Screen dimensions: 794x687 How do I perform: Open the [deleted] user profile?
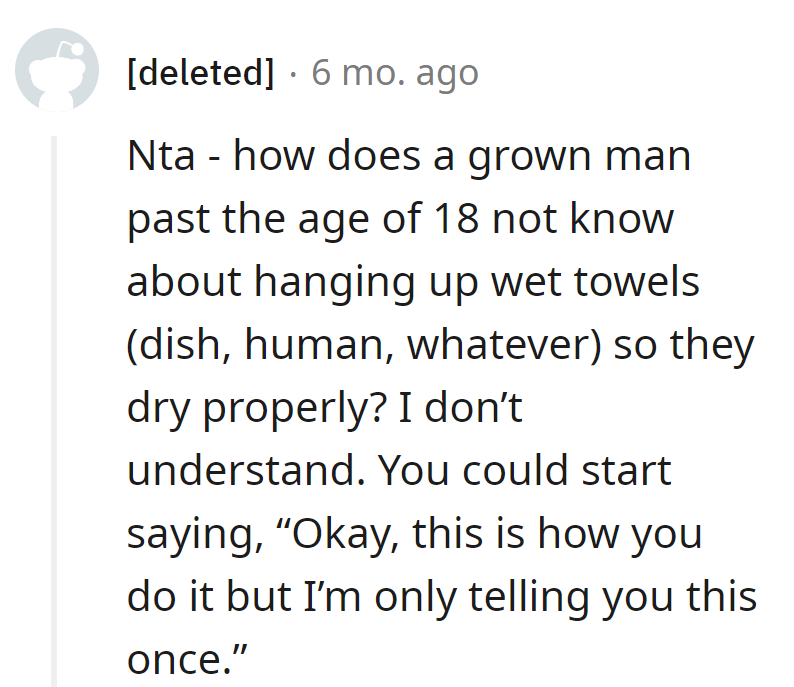201,73
